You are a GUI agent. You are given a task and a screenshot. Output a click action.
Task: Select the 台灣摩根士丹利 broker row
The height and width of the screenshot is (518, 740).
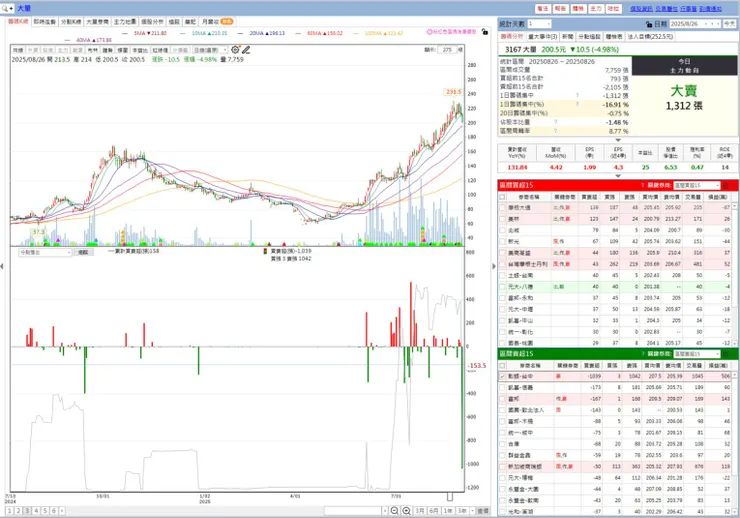615,264
